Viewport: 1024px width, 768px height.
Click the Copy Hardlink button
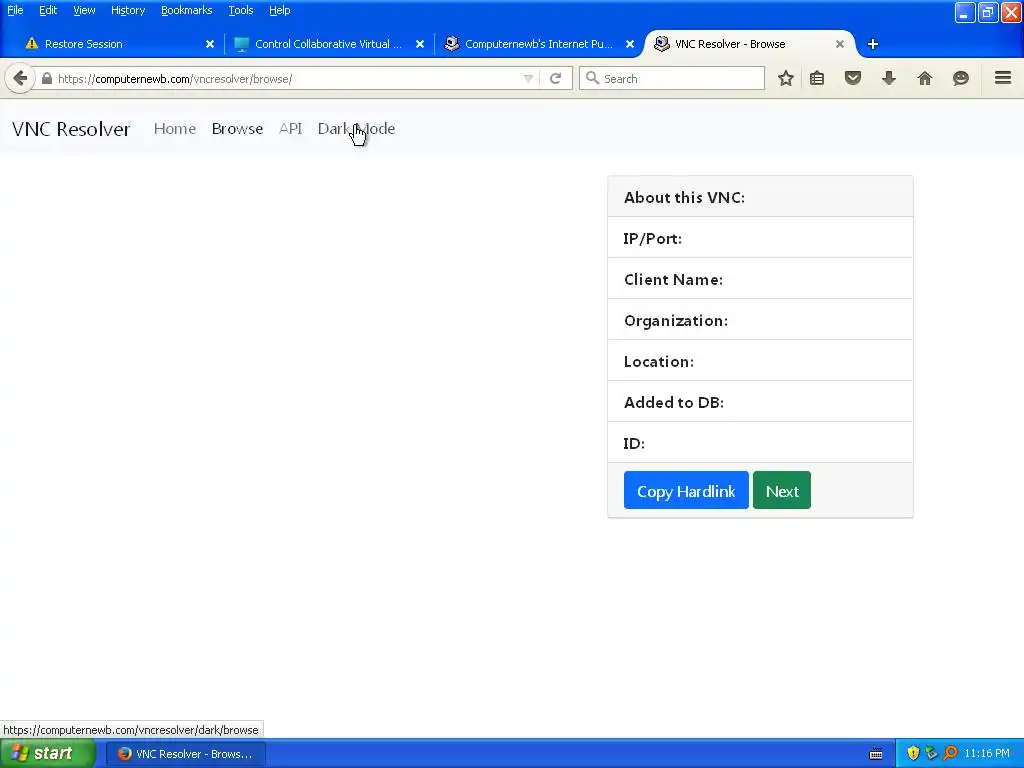point(686,490)
